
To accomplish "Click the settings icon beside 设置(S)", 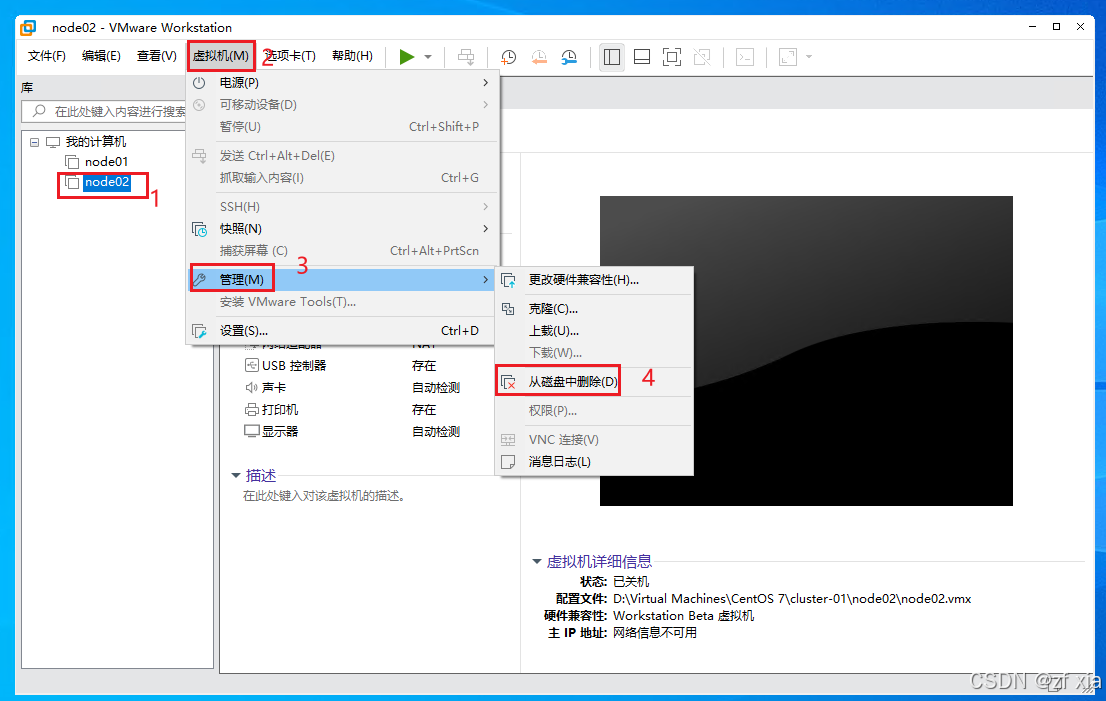I will (200, 331).
